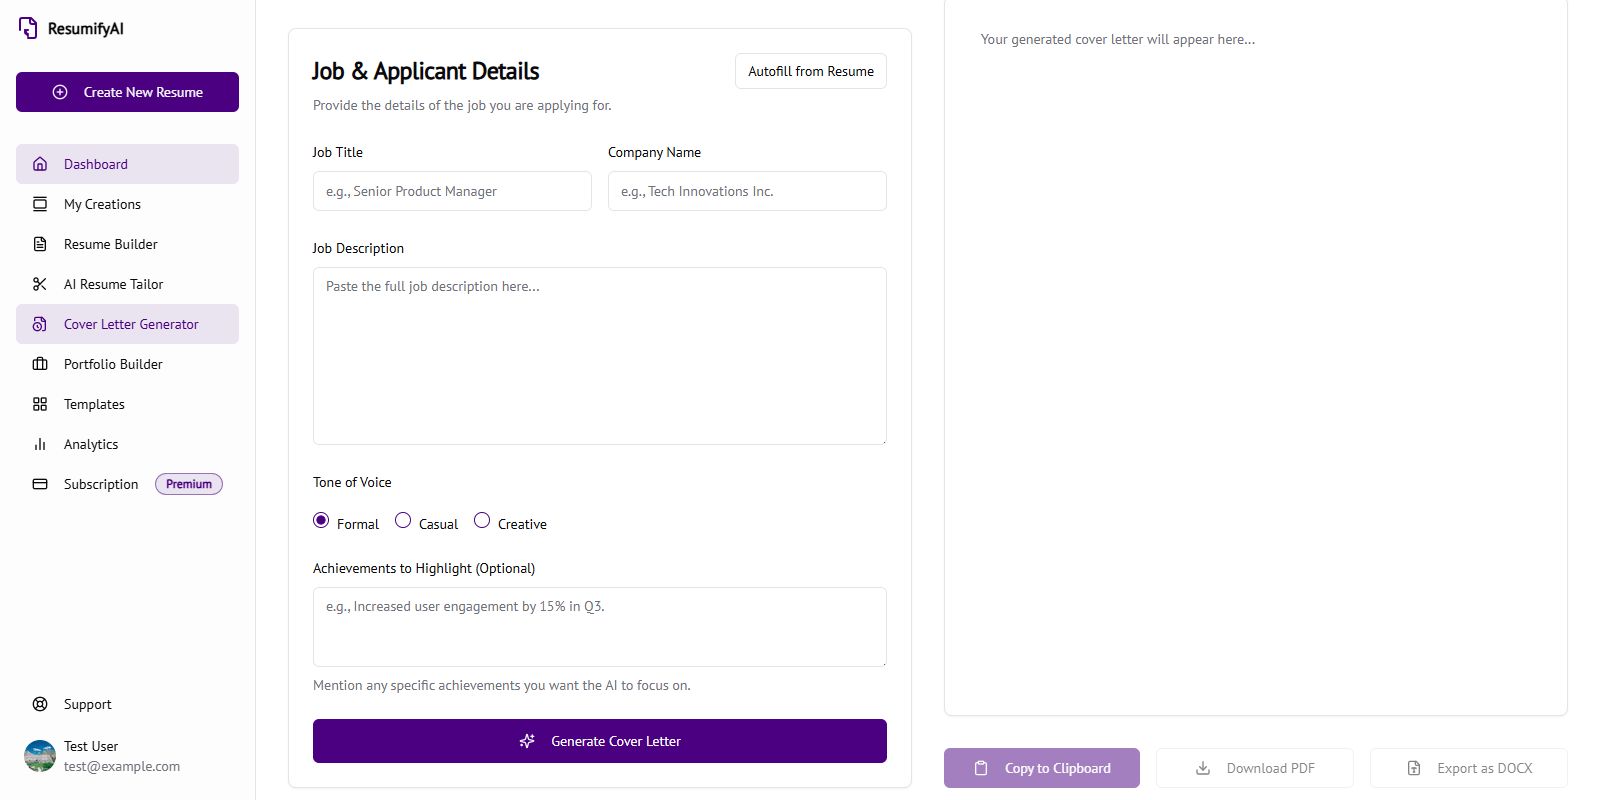The image size is (1600, 800).
Task: Open the Cover Letter Generator menu item
Action: 130,324
